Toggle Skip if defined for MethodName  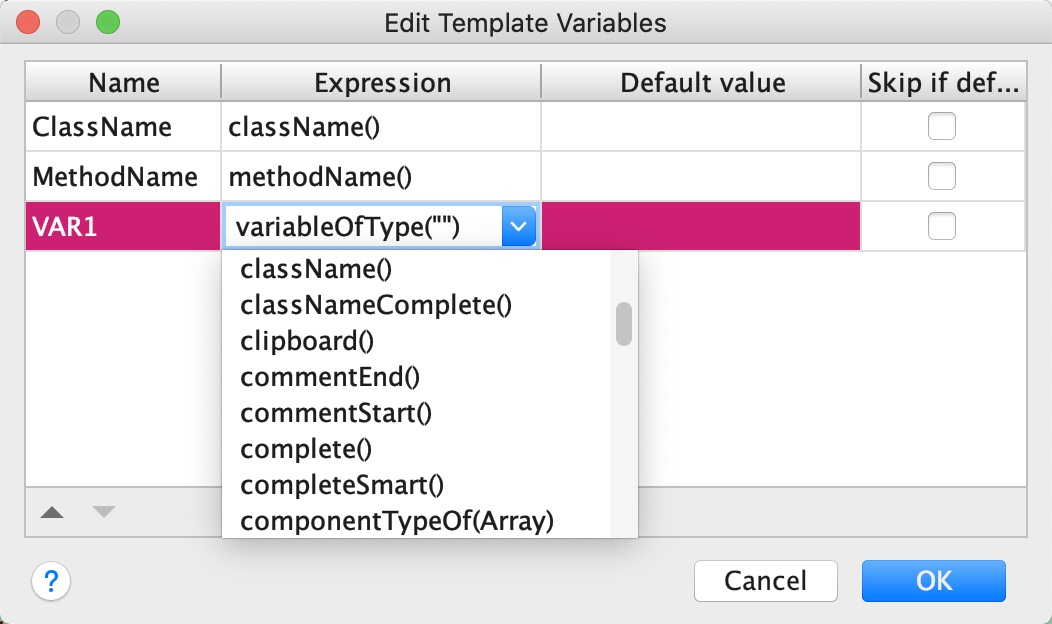(x=941, y=177)
